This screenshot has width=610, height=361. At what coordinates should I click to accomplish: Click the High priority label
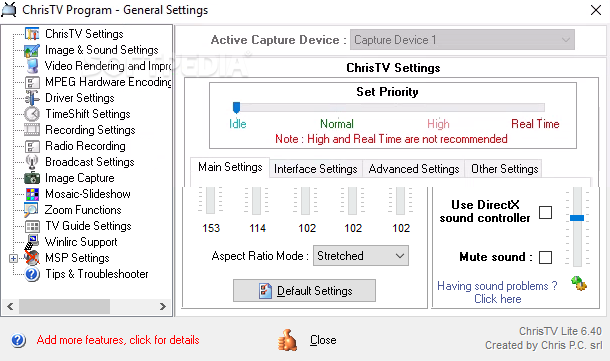[x=438, y=124]
